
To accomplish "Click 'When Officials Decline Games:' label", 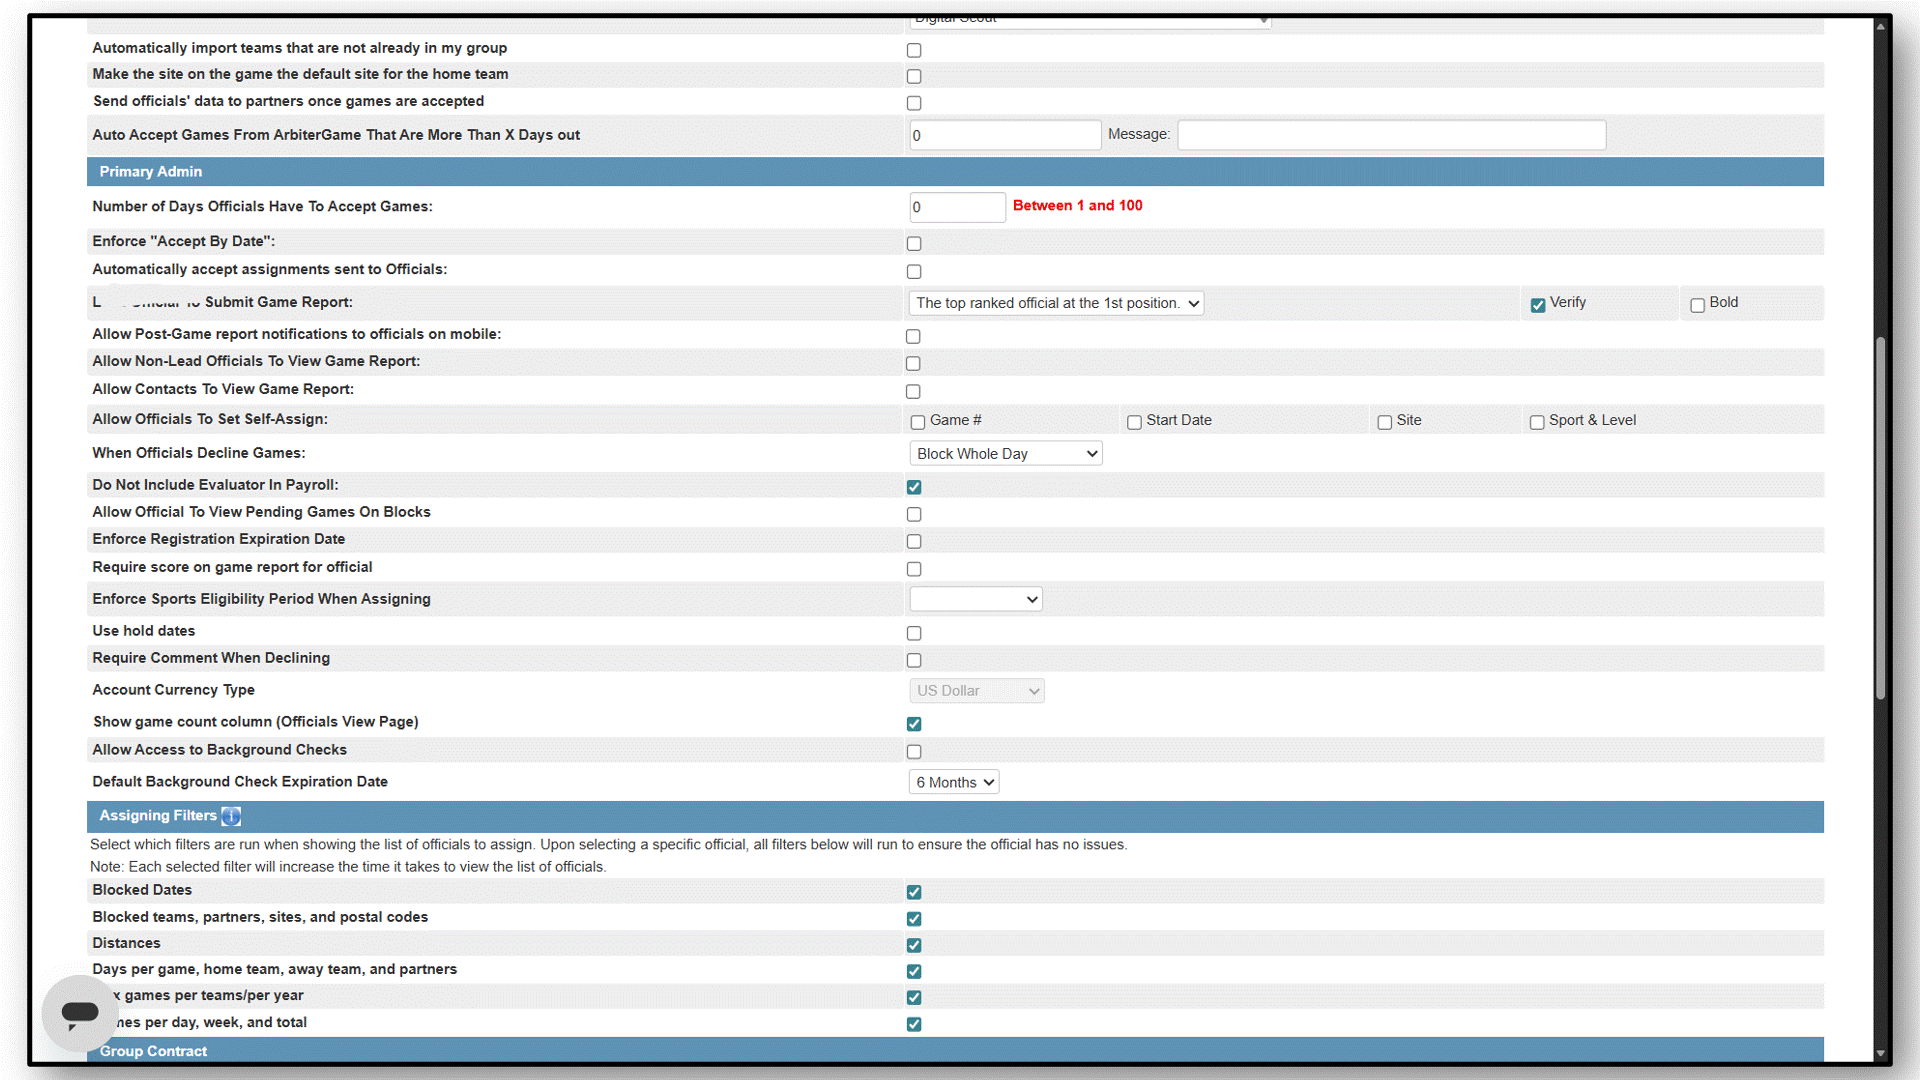I will (x=199, y=453).
